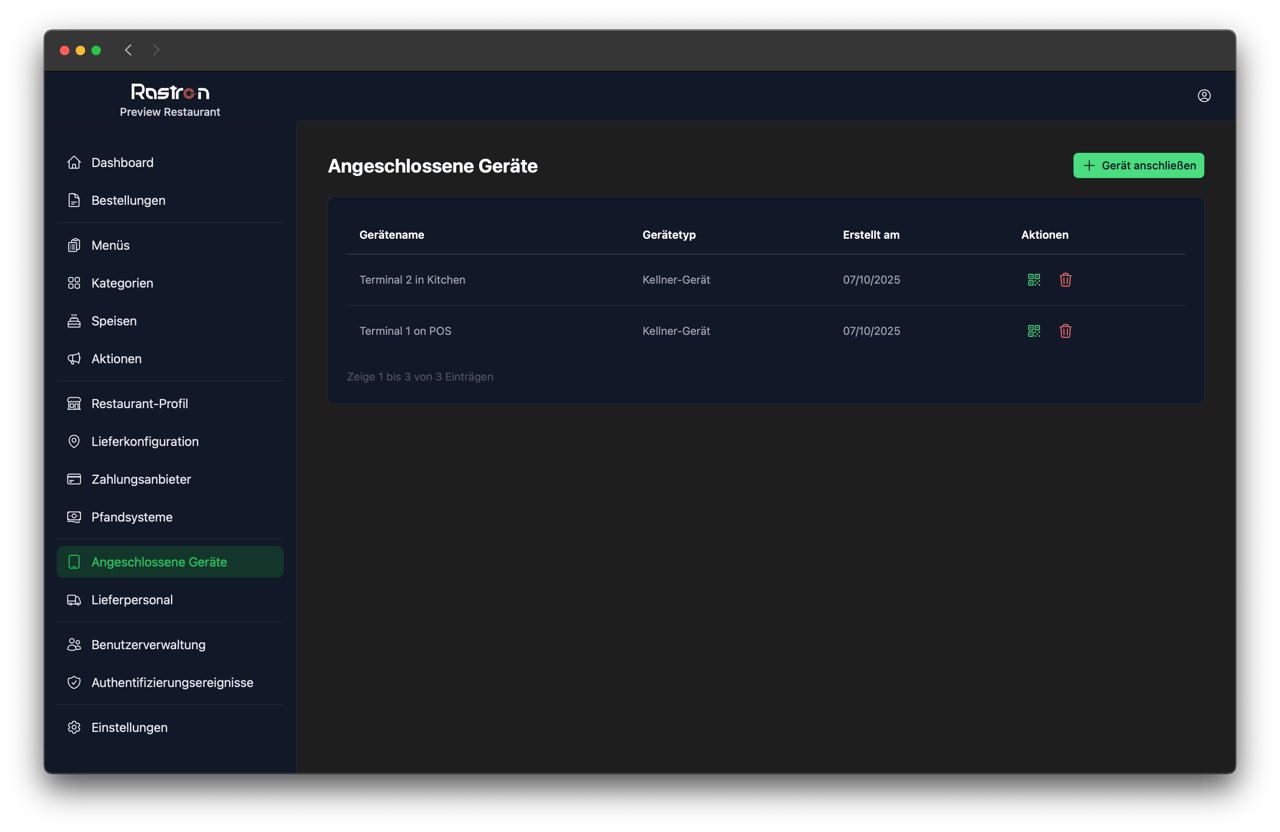The image size is (1280, 832).
Task: Open the Speisen page
Action: [x=114, y=322]
